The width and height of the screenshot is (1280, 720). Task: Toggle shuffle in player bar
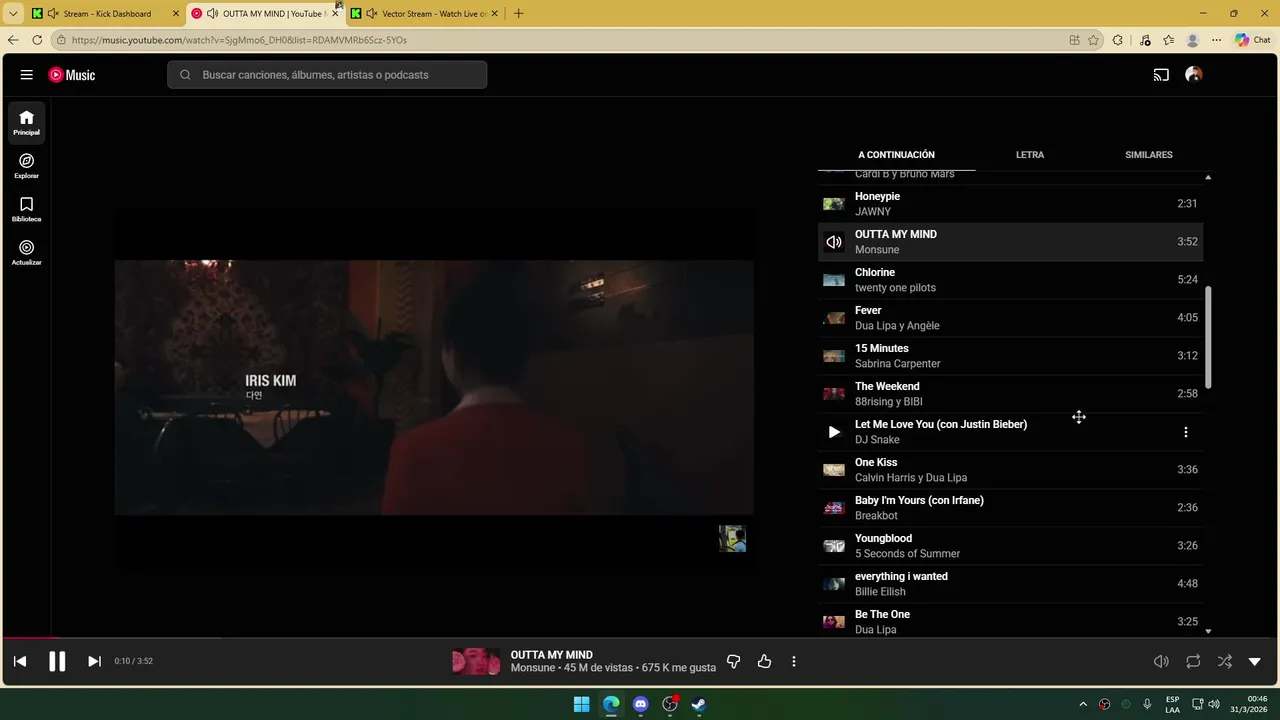tap(1225, 661)
